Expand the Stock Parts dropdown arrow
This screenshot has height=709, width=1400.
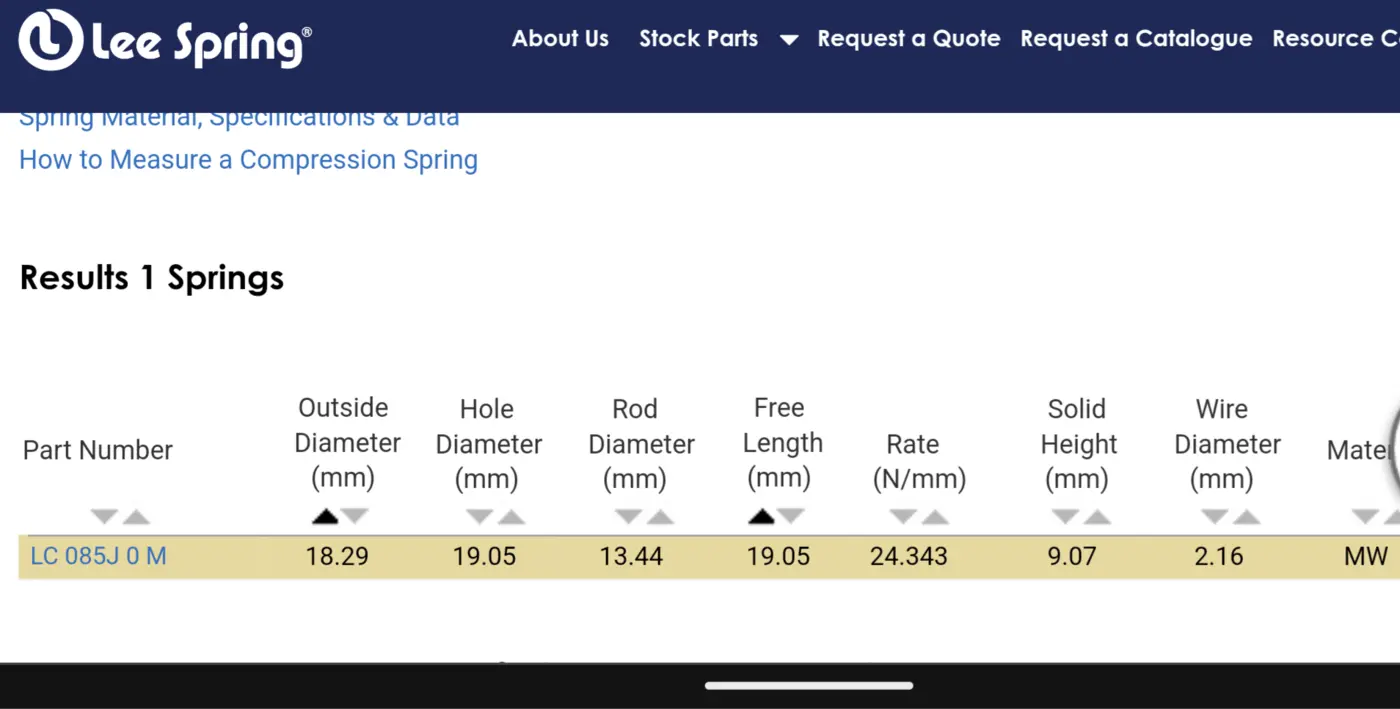point(789,40)
